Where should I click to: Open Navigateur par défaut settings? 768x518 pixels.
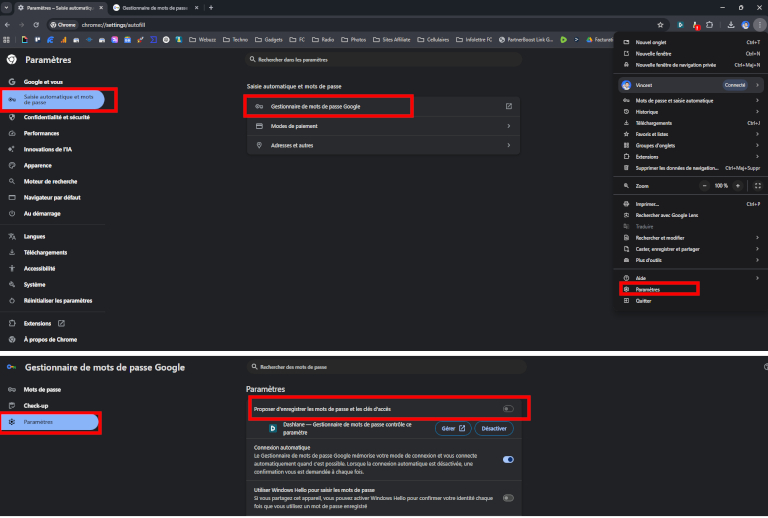coord(52,198)
